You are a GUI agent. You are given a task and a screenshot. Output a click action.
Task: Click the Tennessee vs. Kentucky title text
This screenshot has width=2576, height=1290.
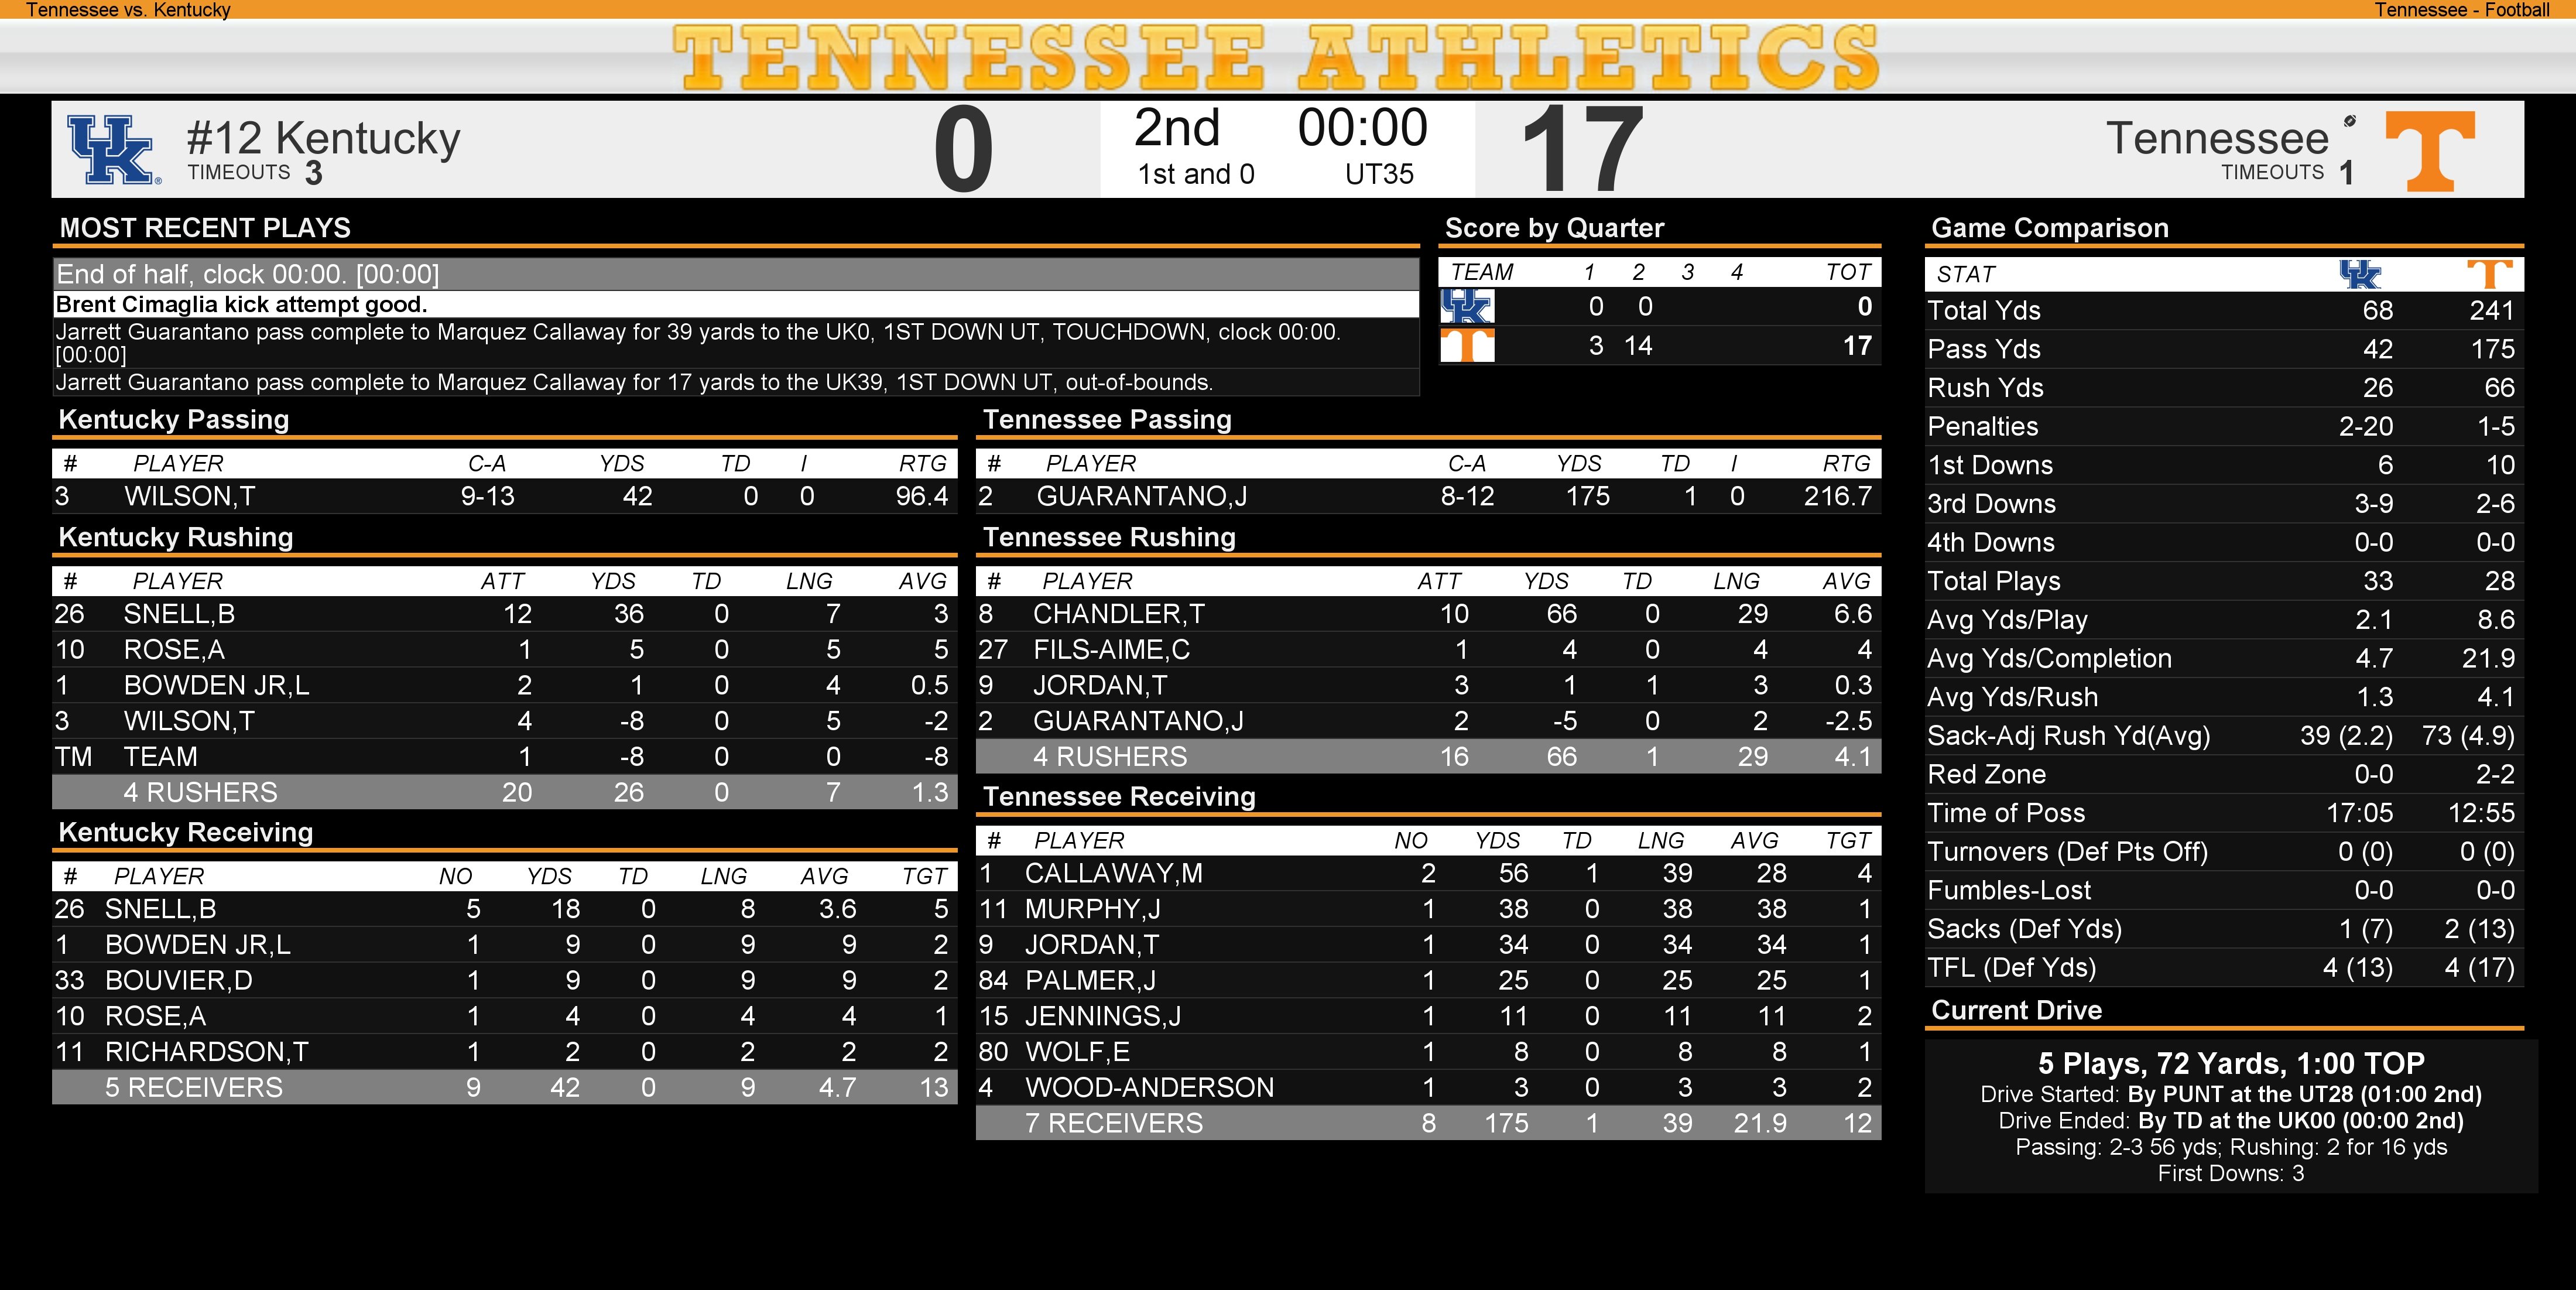[128, 10]
